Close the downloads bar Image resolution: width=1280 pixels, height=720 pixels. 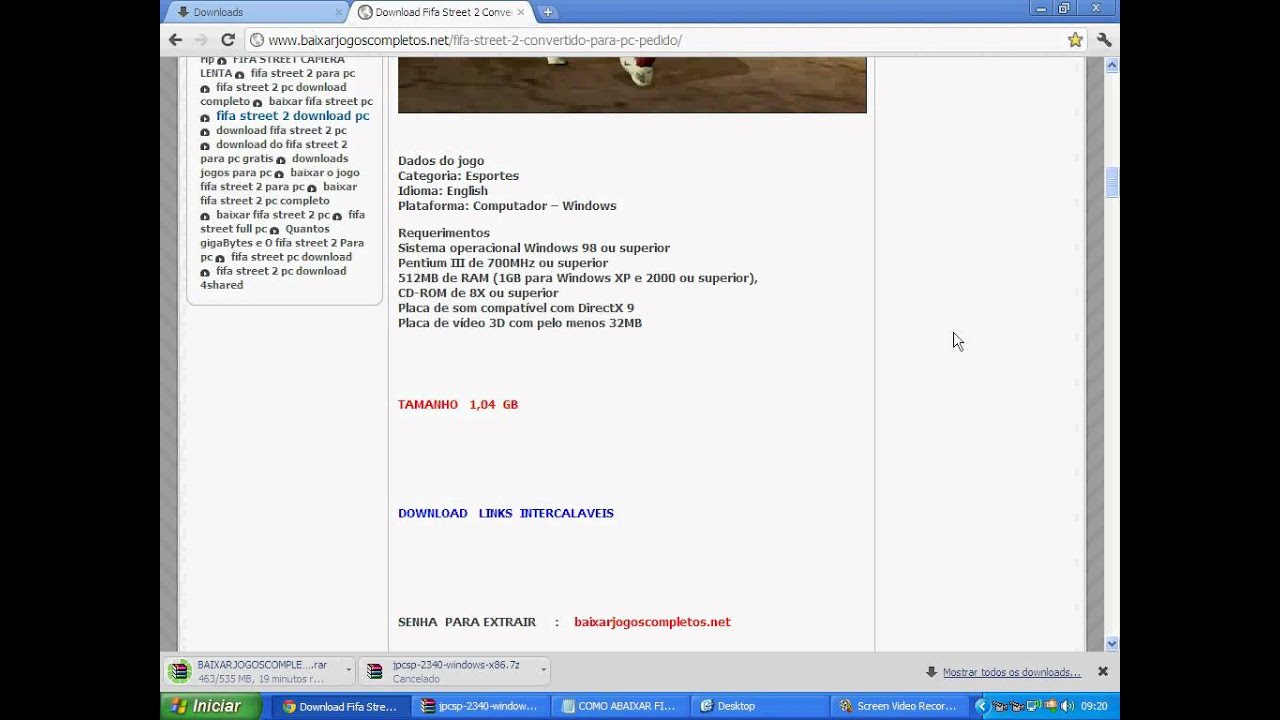click(1103, 672)
